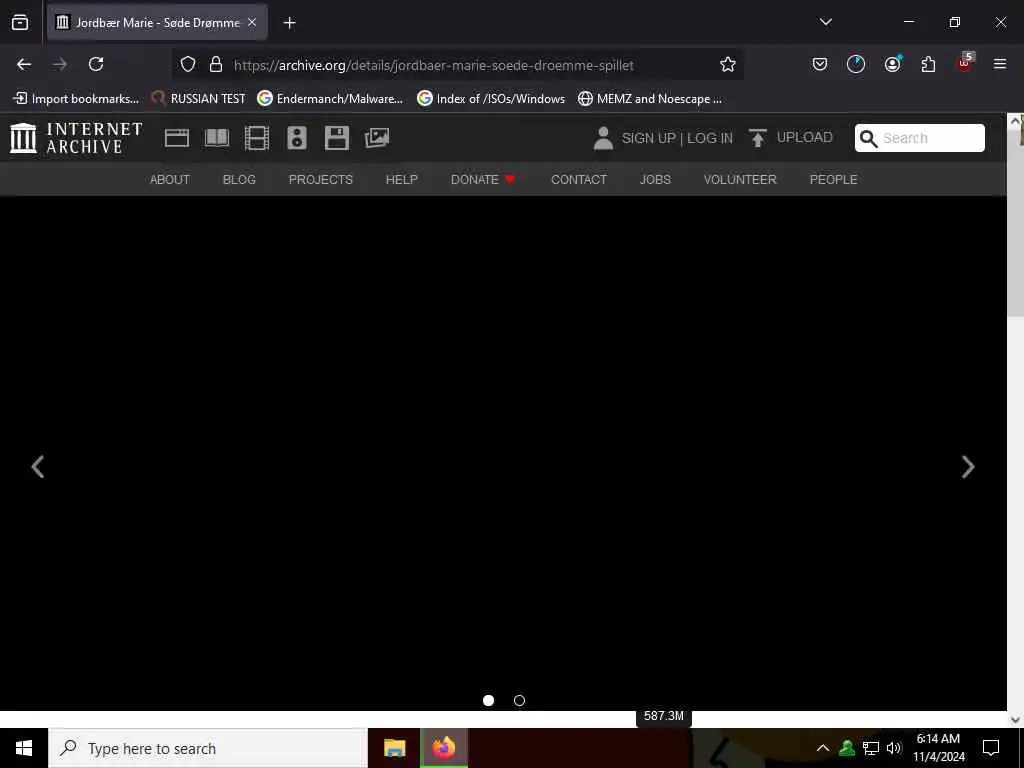Open the ABOUT menu item
The width and height of the screenshot is (1024, 768).
170,180
